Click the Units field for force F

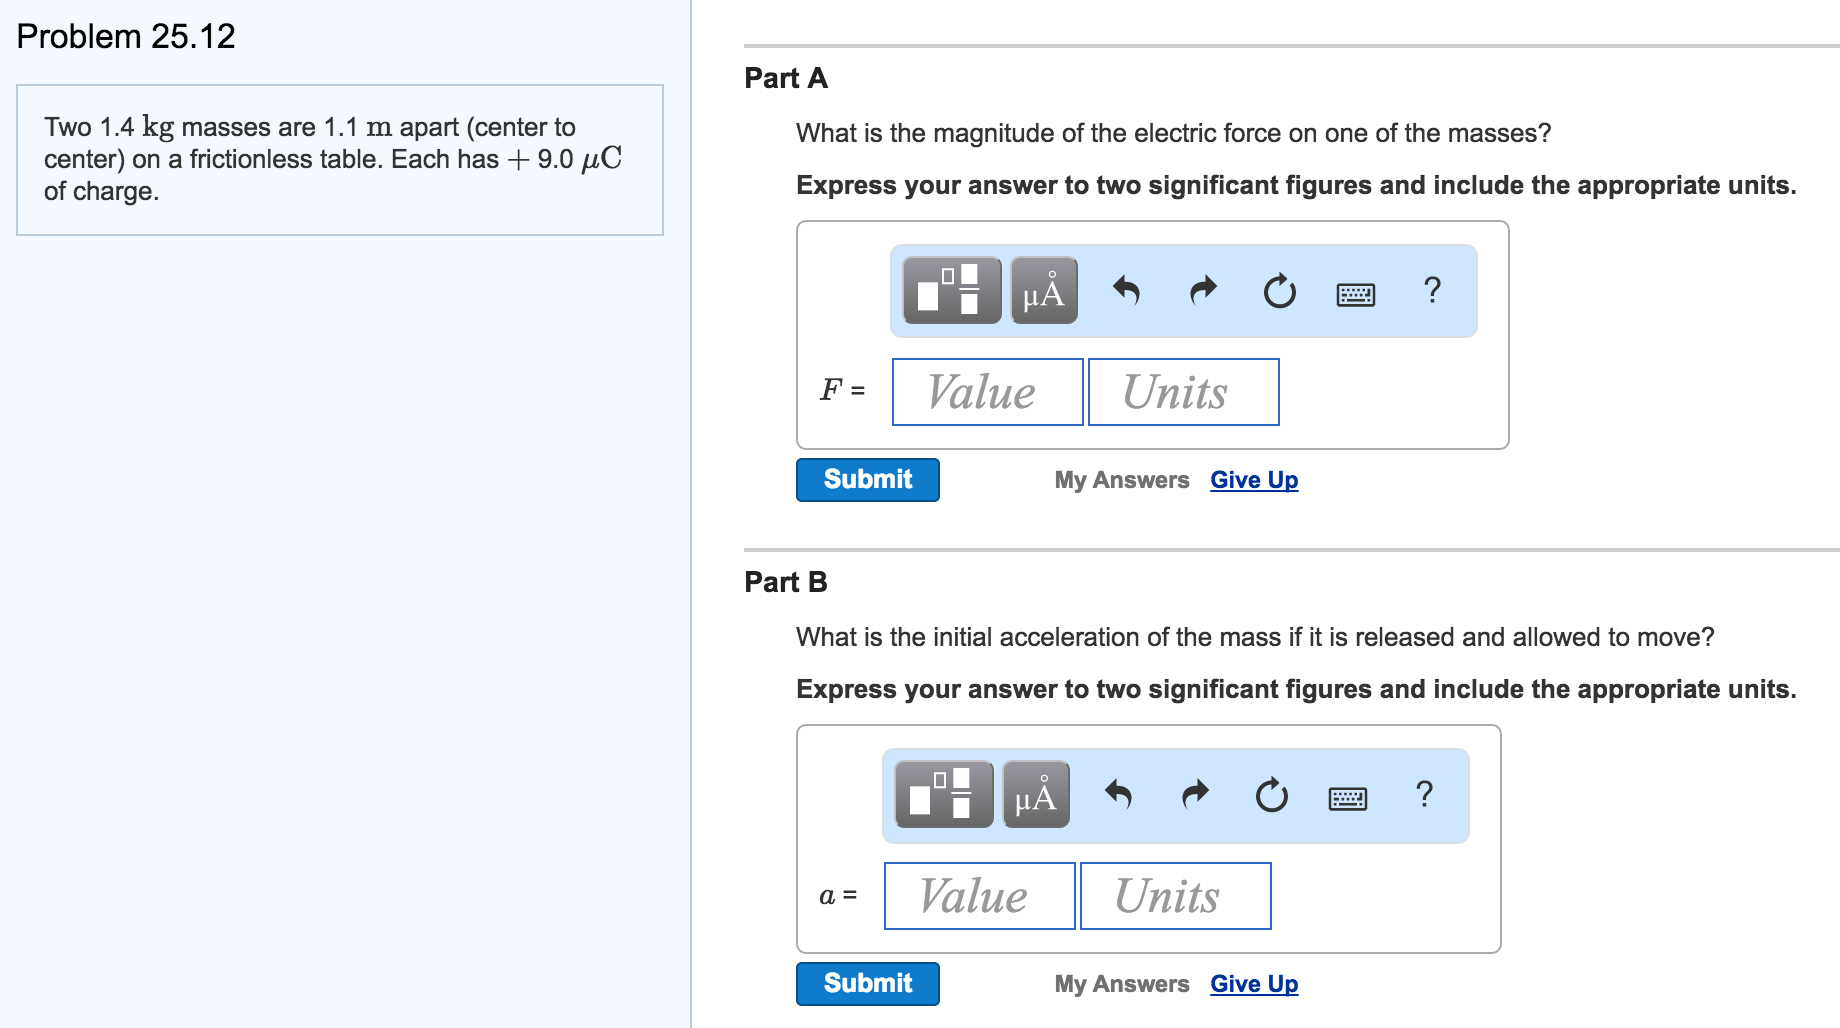pos(1183,392)
